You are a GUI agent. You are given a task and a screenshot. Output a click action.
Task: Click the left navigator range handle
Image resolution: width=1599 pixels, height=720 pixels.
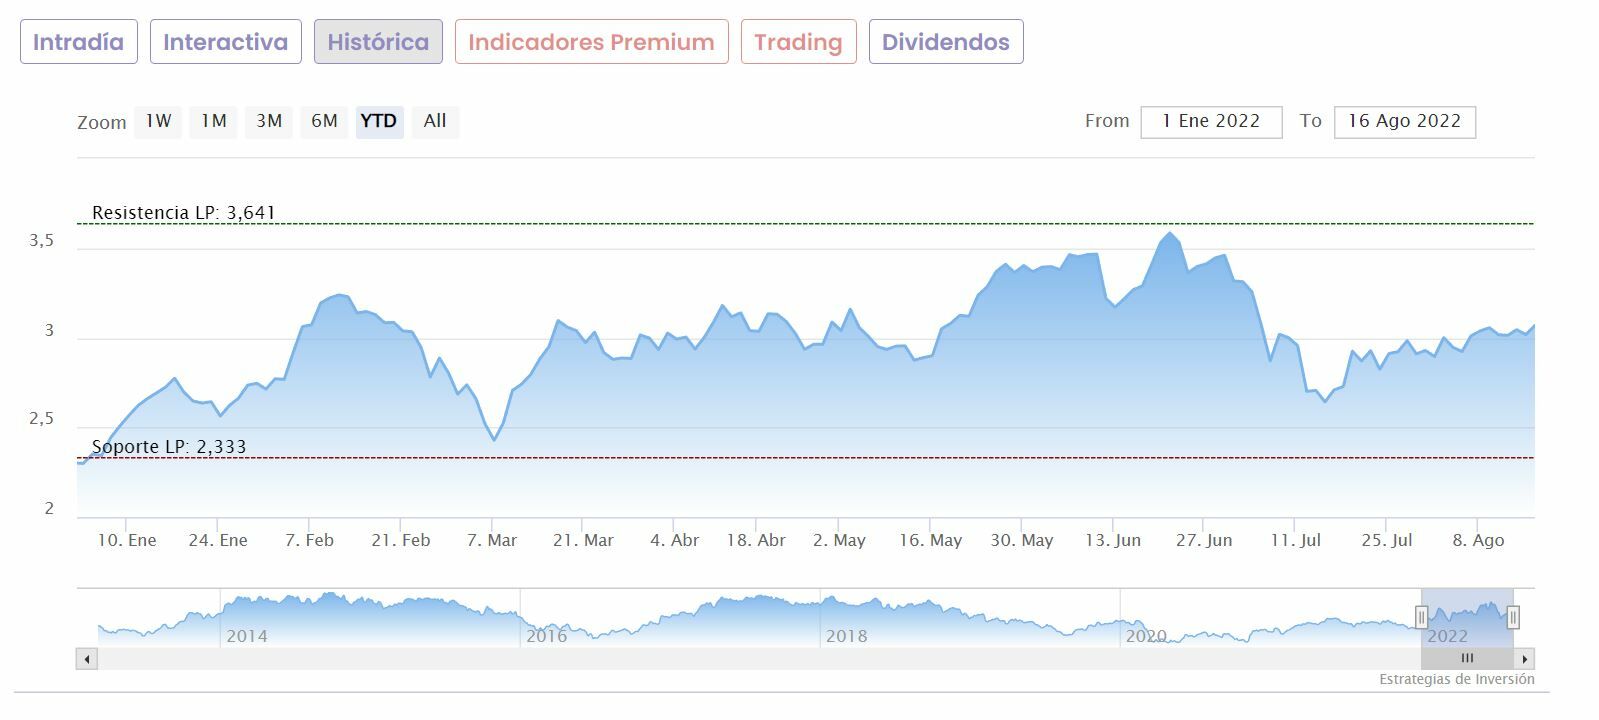pos(1421,617)
